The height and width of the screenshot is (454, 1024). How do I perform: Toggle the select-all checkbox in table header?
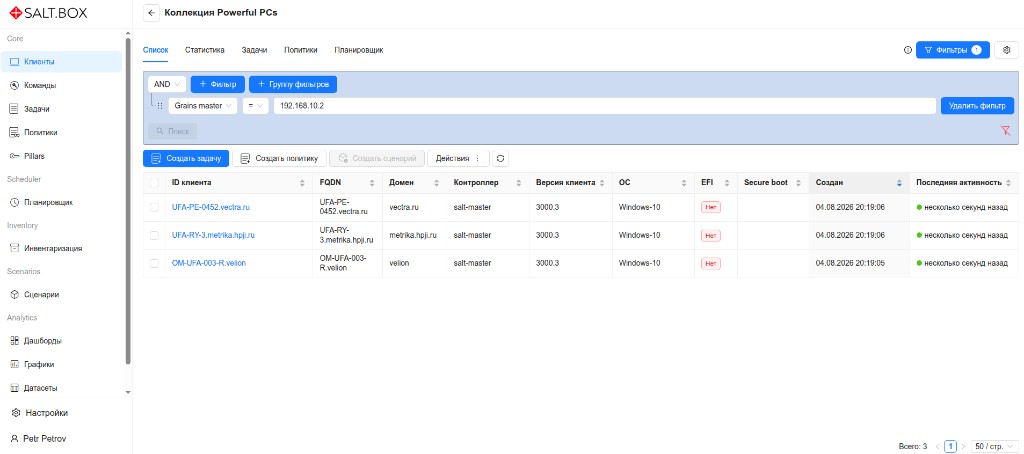(x=154, y=183)
